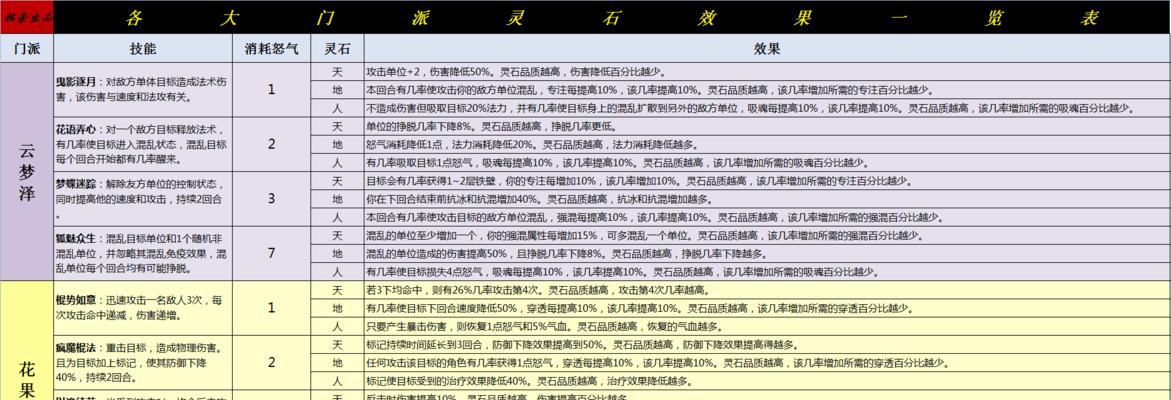Select effect 本回合有几率使攻击你的敌方单位混乱
Screen dimensions: 1171x400
767,90
